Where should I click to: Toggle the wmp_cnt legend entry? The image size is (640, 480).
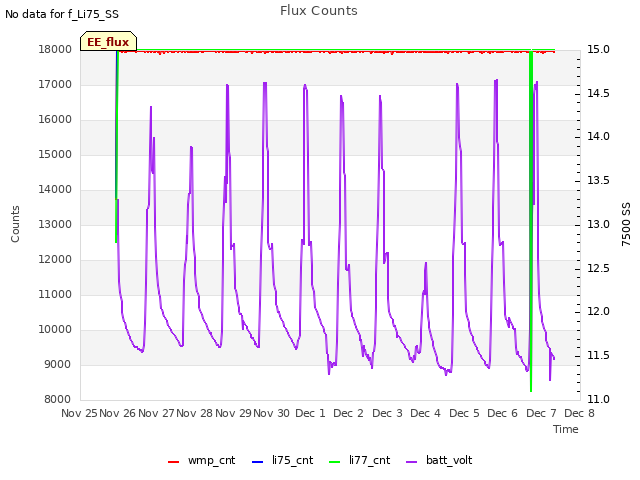point(202,460)
